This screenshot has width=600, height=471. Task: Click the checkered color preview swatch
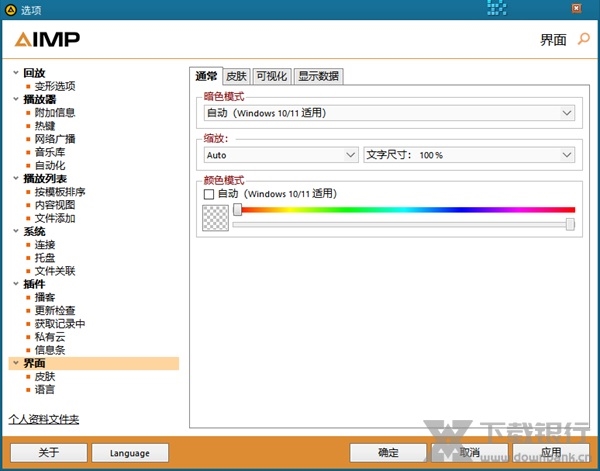[215, 218]
